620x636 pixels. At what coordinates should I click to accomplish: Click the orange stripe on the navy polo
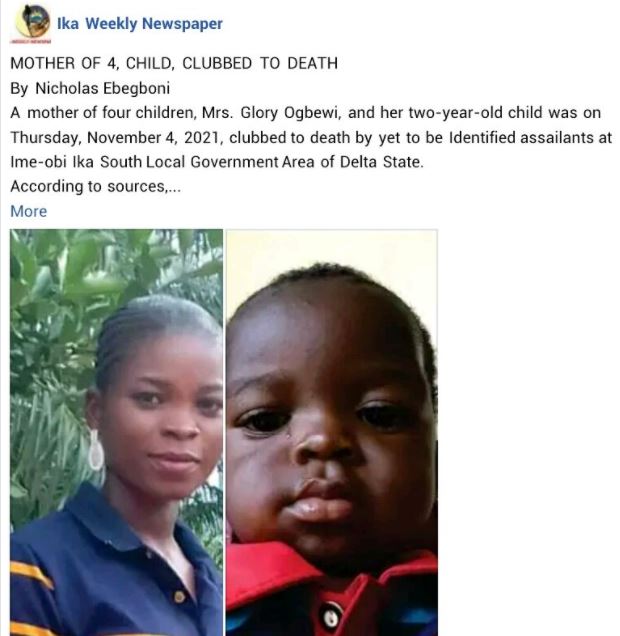(x=32, y=573)
